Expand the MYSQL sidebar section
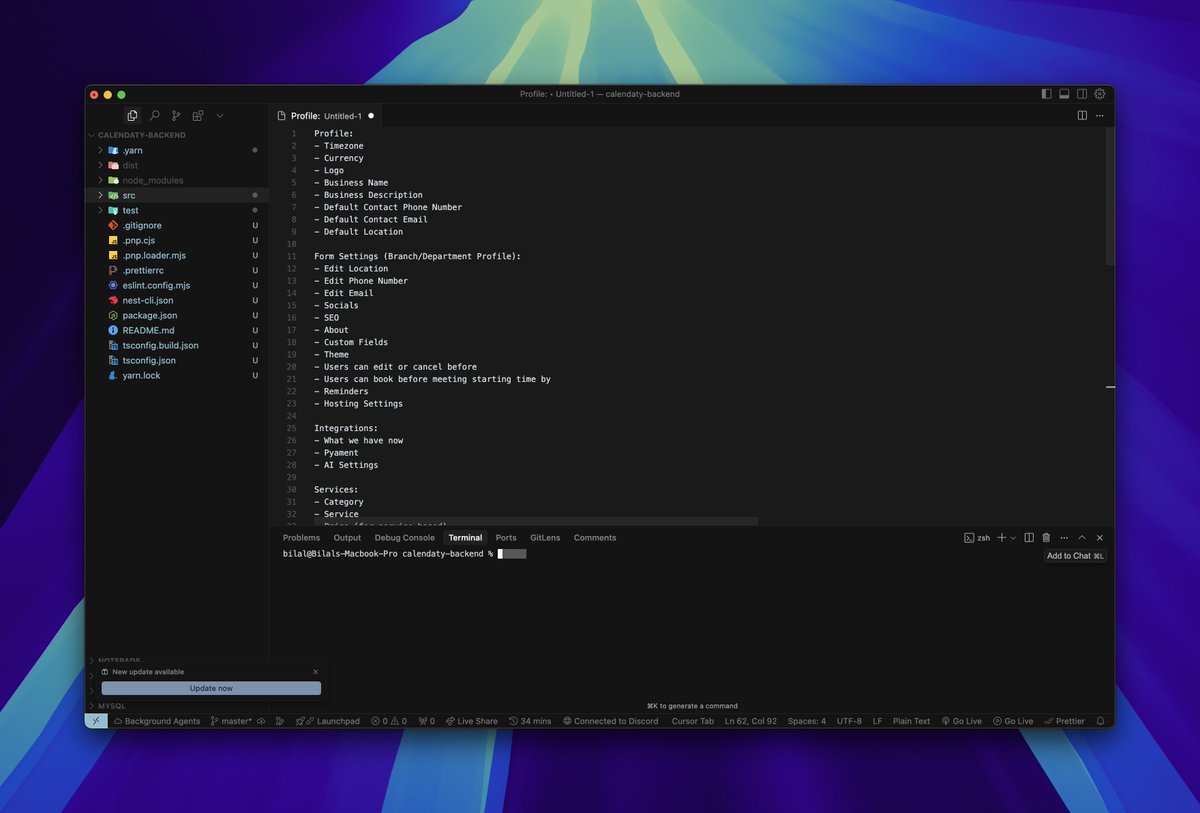 (x=111, y=706)
